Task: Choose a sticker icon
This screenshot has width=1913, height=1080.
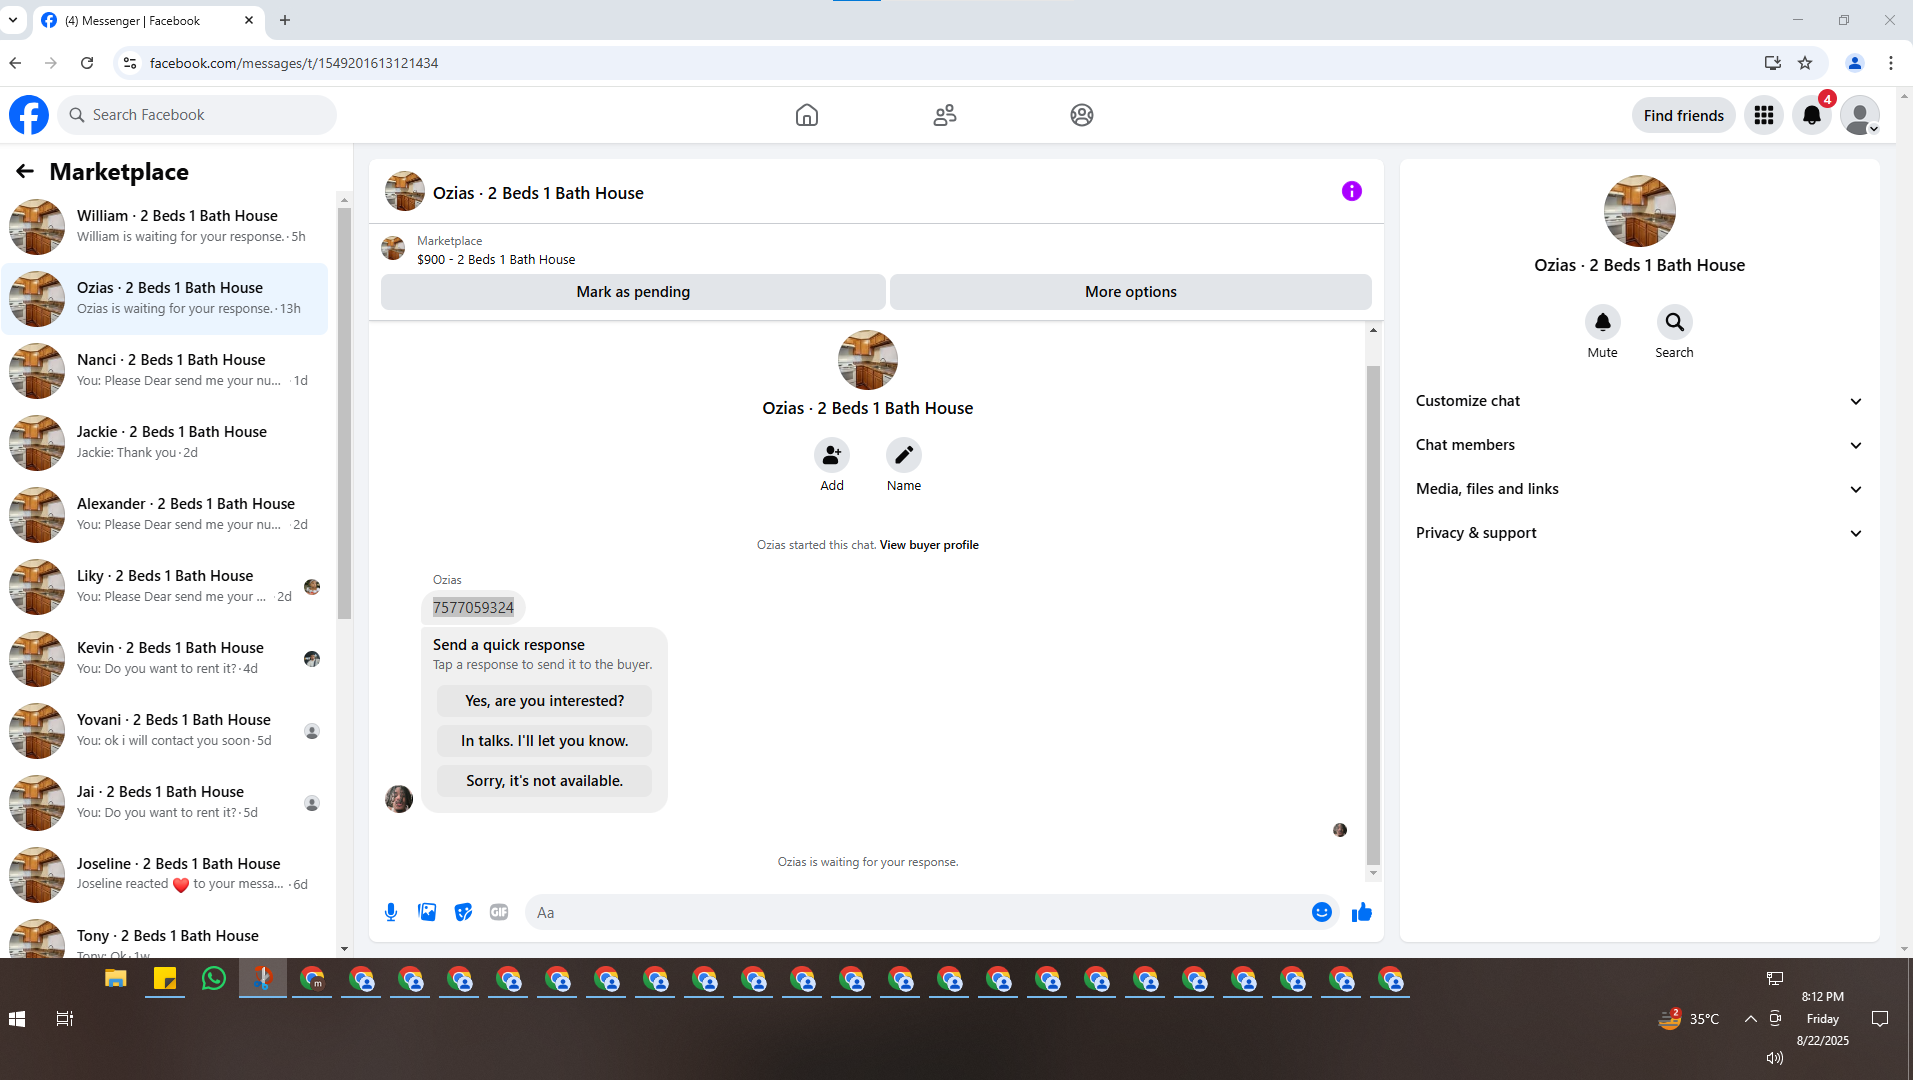Action: point(463,912)
